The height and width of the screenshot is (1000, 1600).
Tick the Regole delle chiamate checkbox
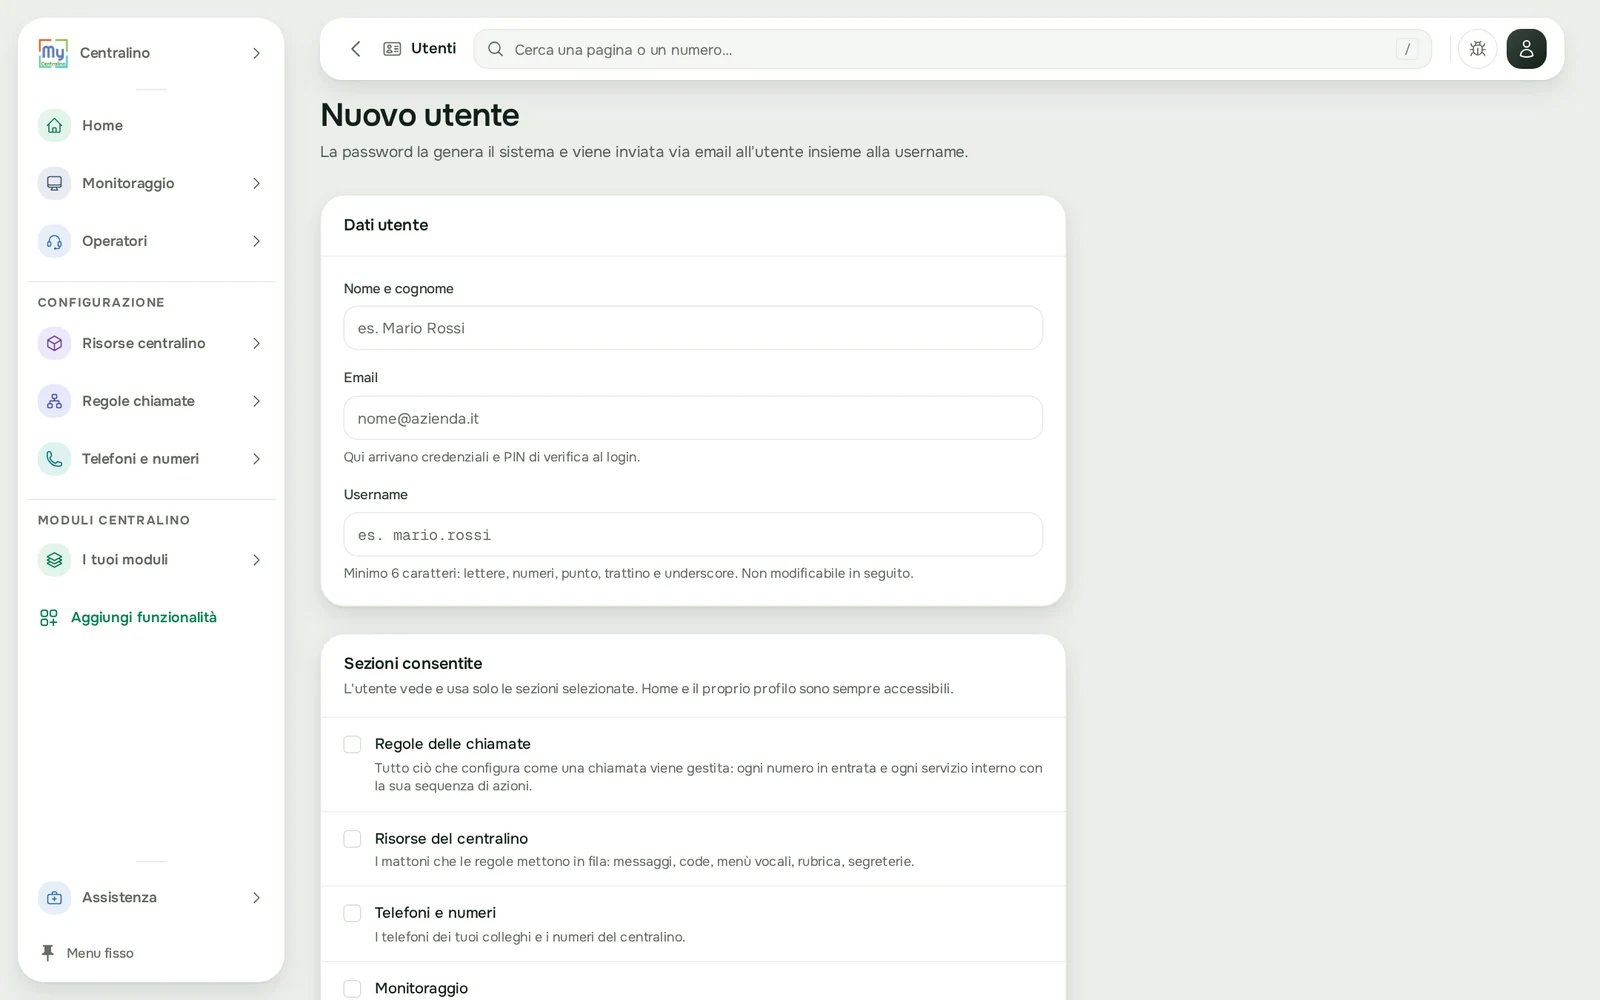point(352,744)
